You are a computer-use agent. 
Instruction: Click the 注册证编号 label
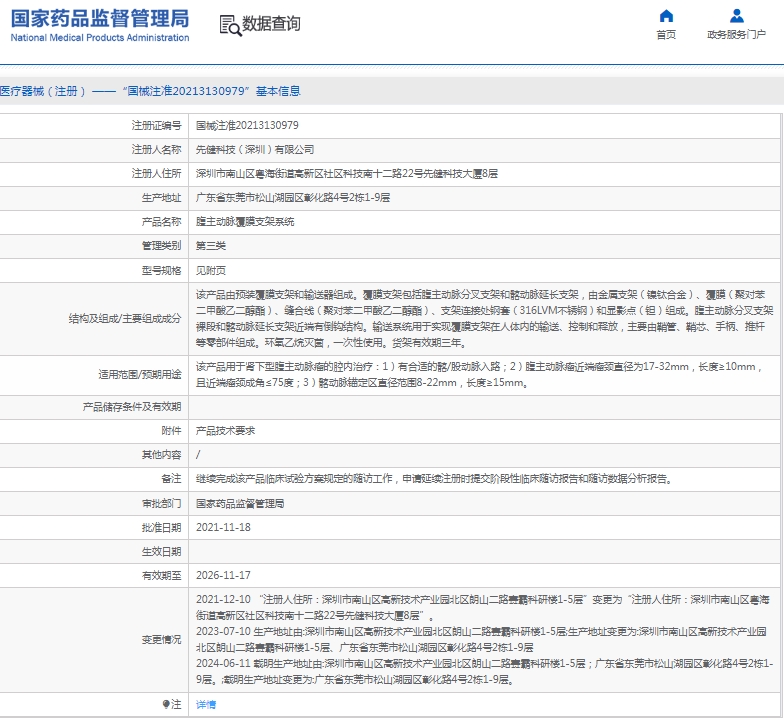pos(156,126)
